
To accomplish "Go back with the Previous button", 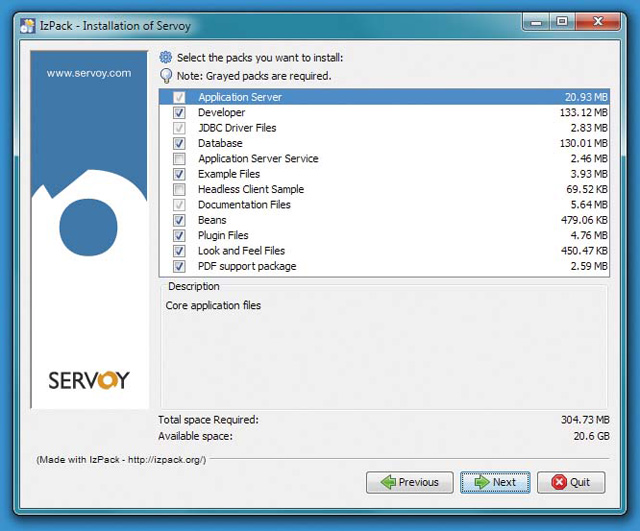I will coord(409,482).
